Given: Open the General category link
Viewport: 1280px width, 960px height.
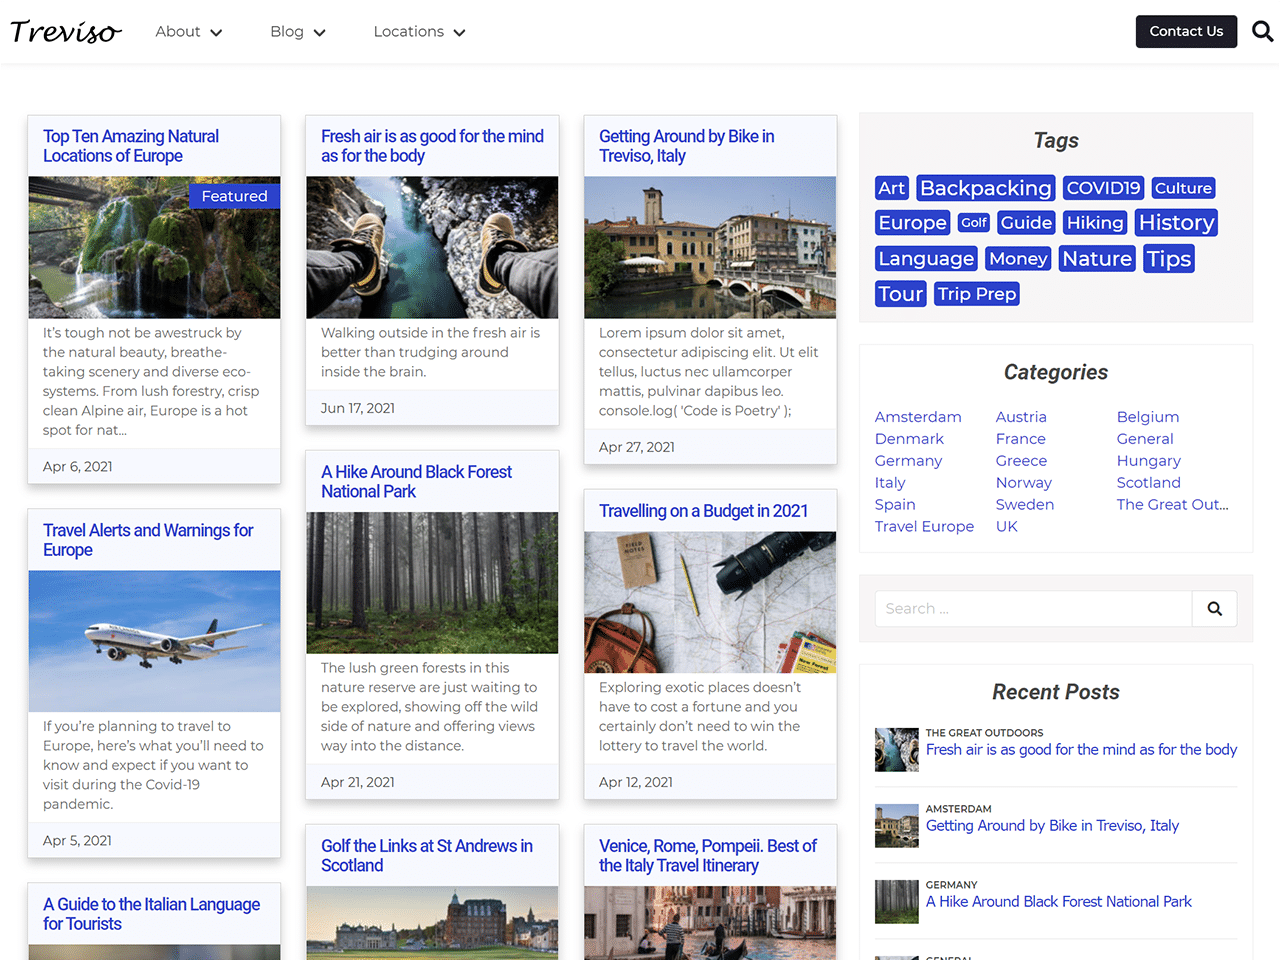Looking at the screenshot, I should click(x=1145, y=439).
